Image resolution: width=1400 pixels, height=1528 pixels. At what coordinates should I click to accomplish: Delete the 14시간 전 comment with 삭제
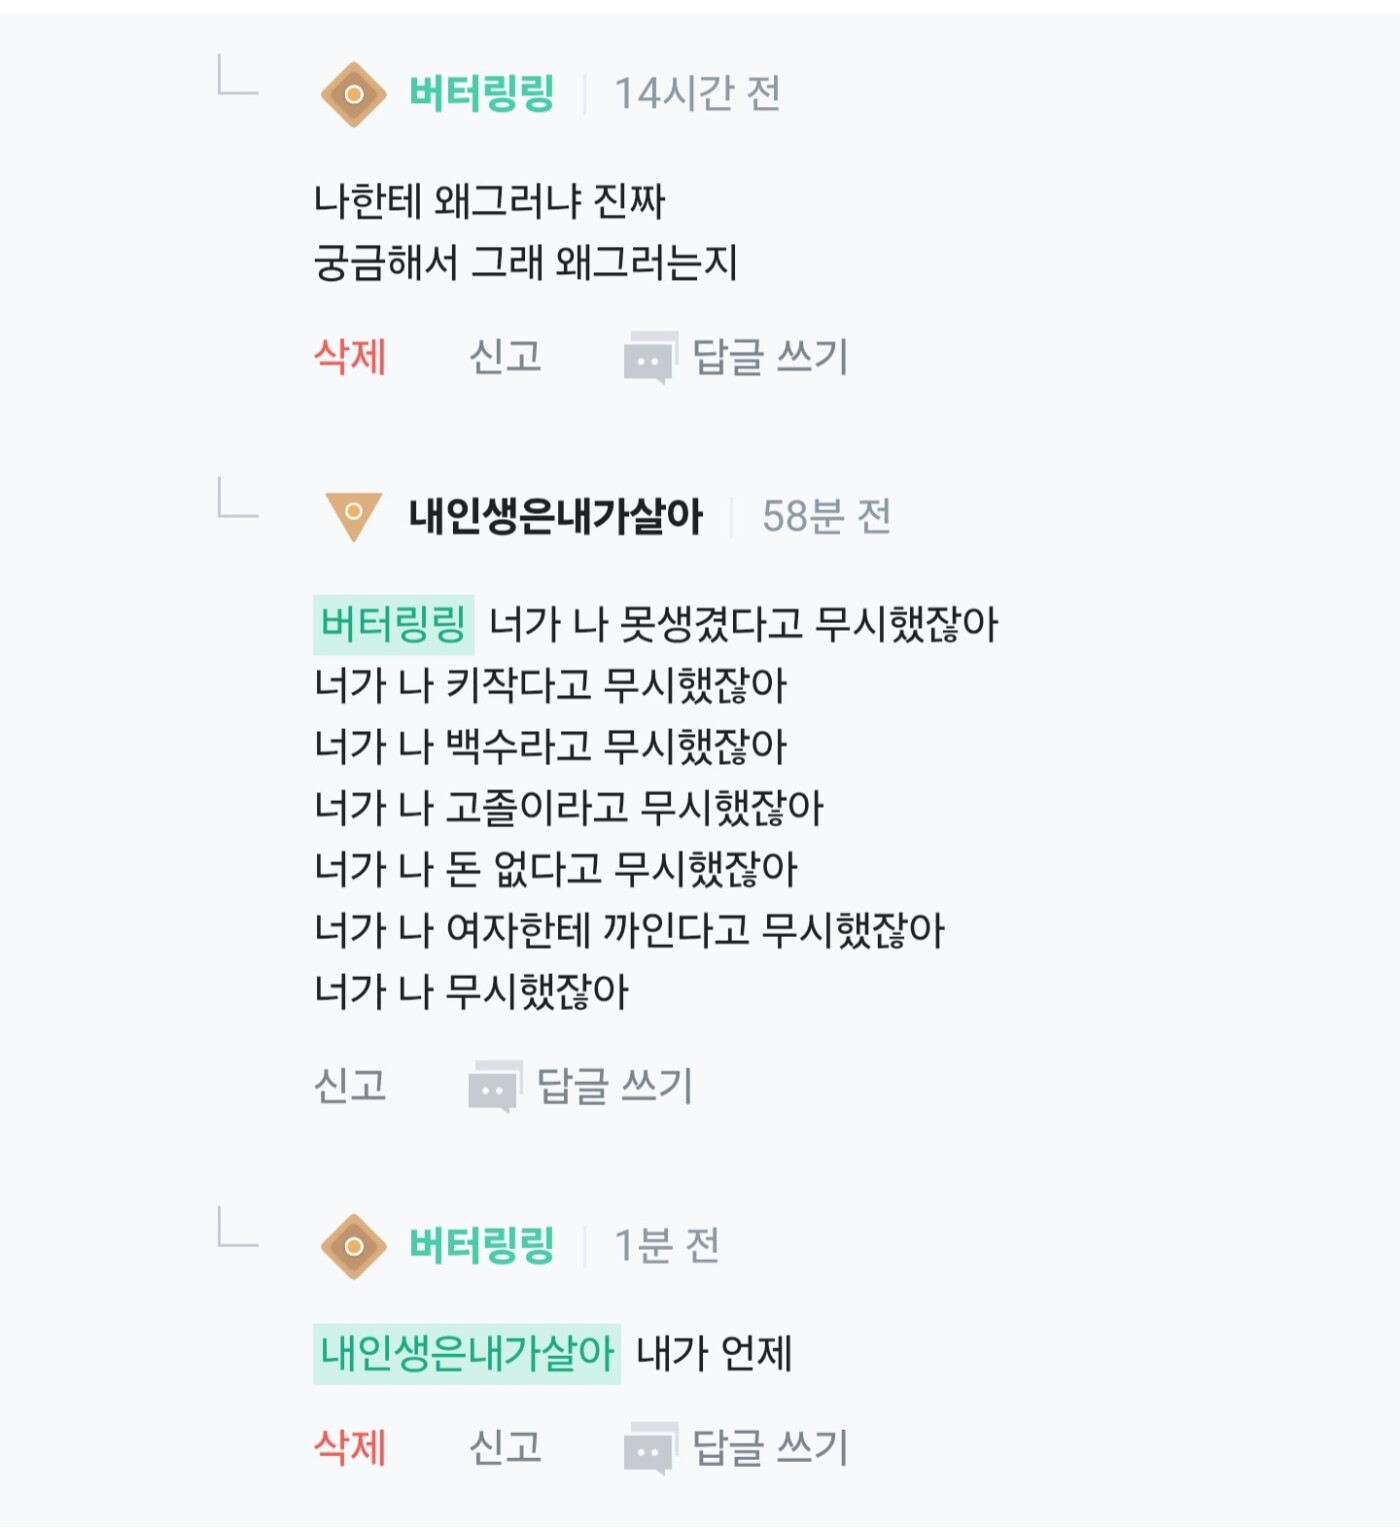tap(350, 357)
